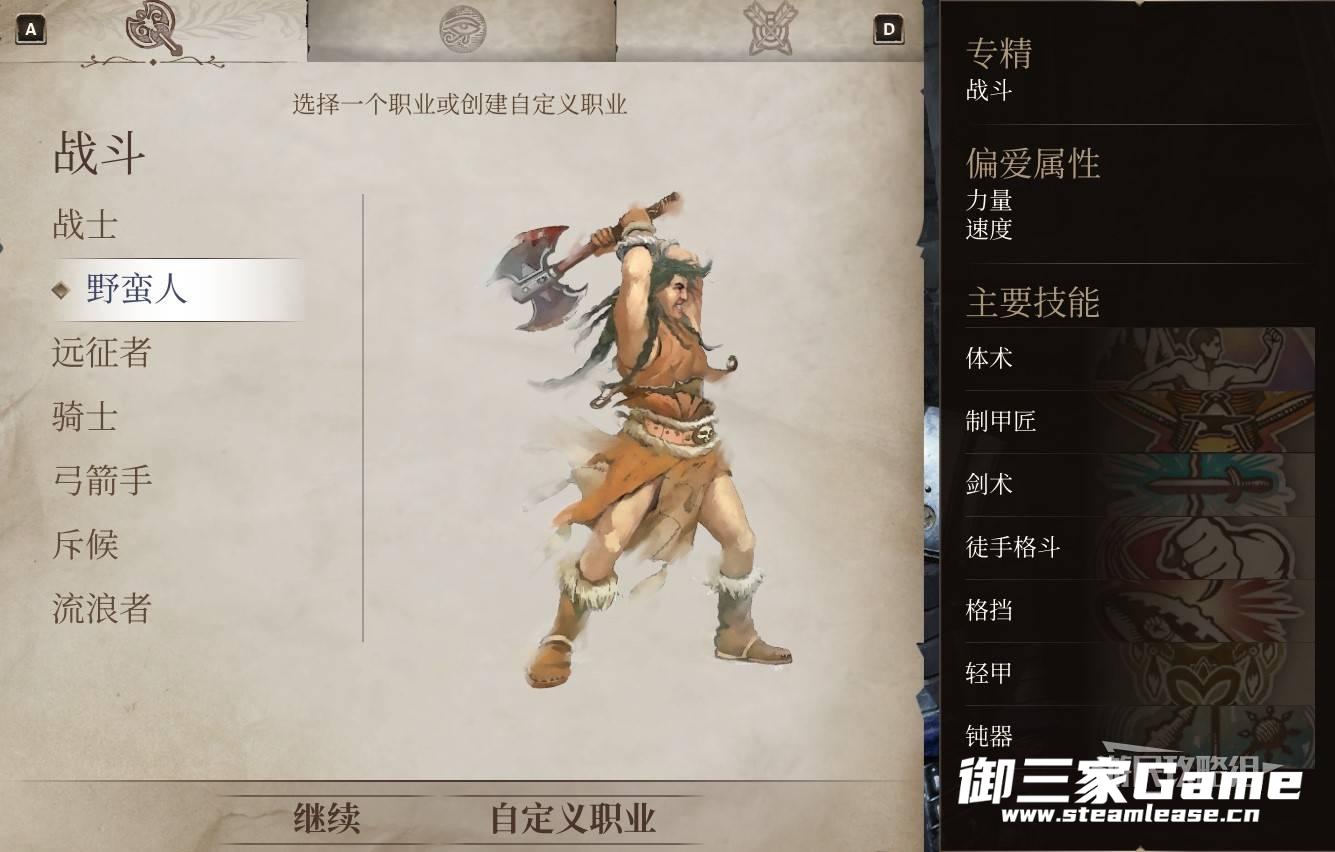Open the 自定义职业 custom class button
This screenshot has width=1335, height=852.
coord(573,818)
